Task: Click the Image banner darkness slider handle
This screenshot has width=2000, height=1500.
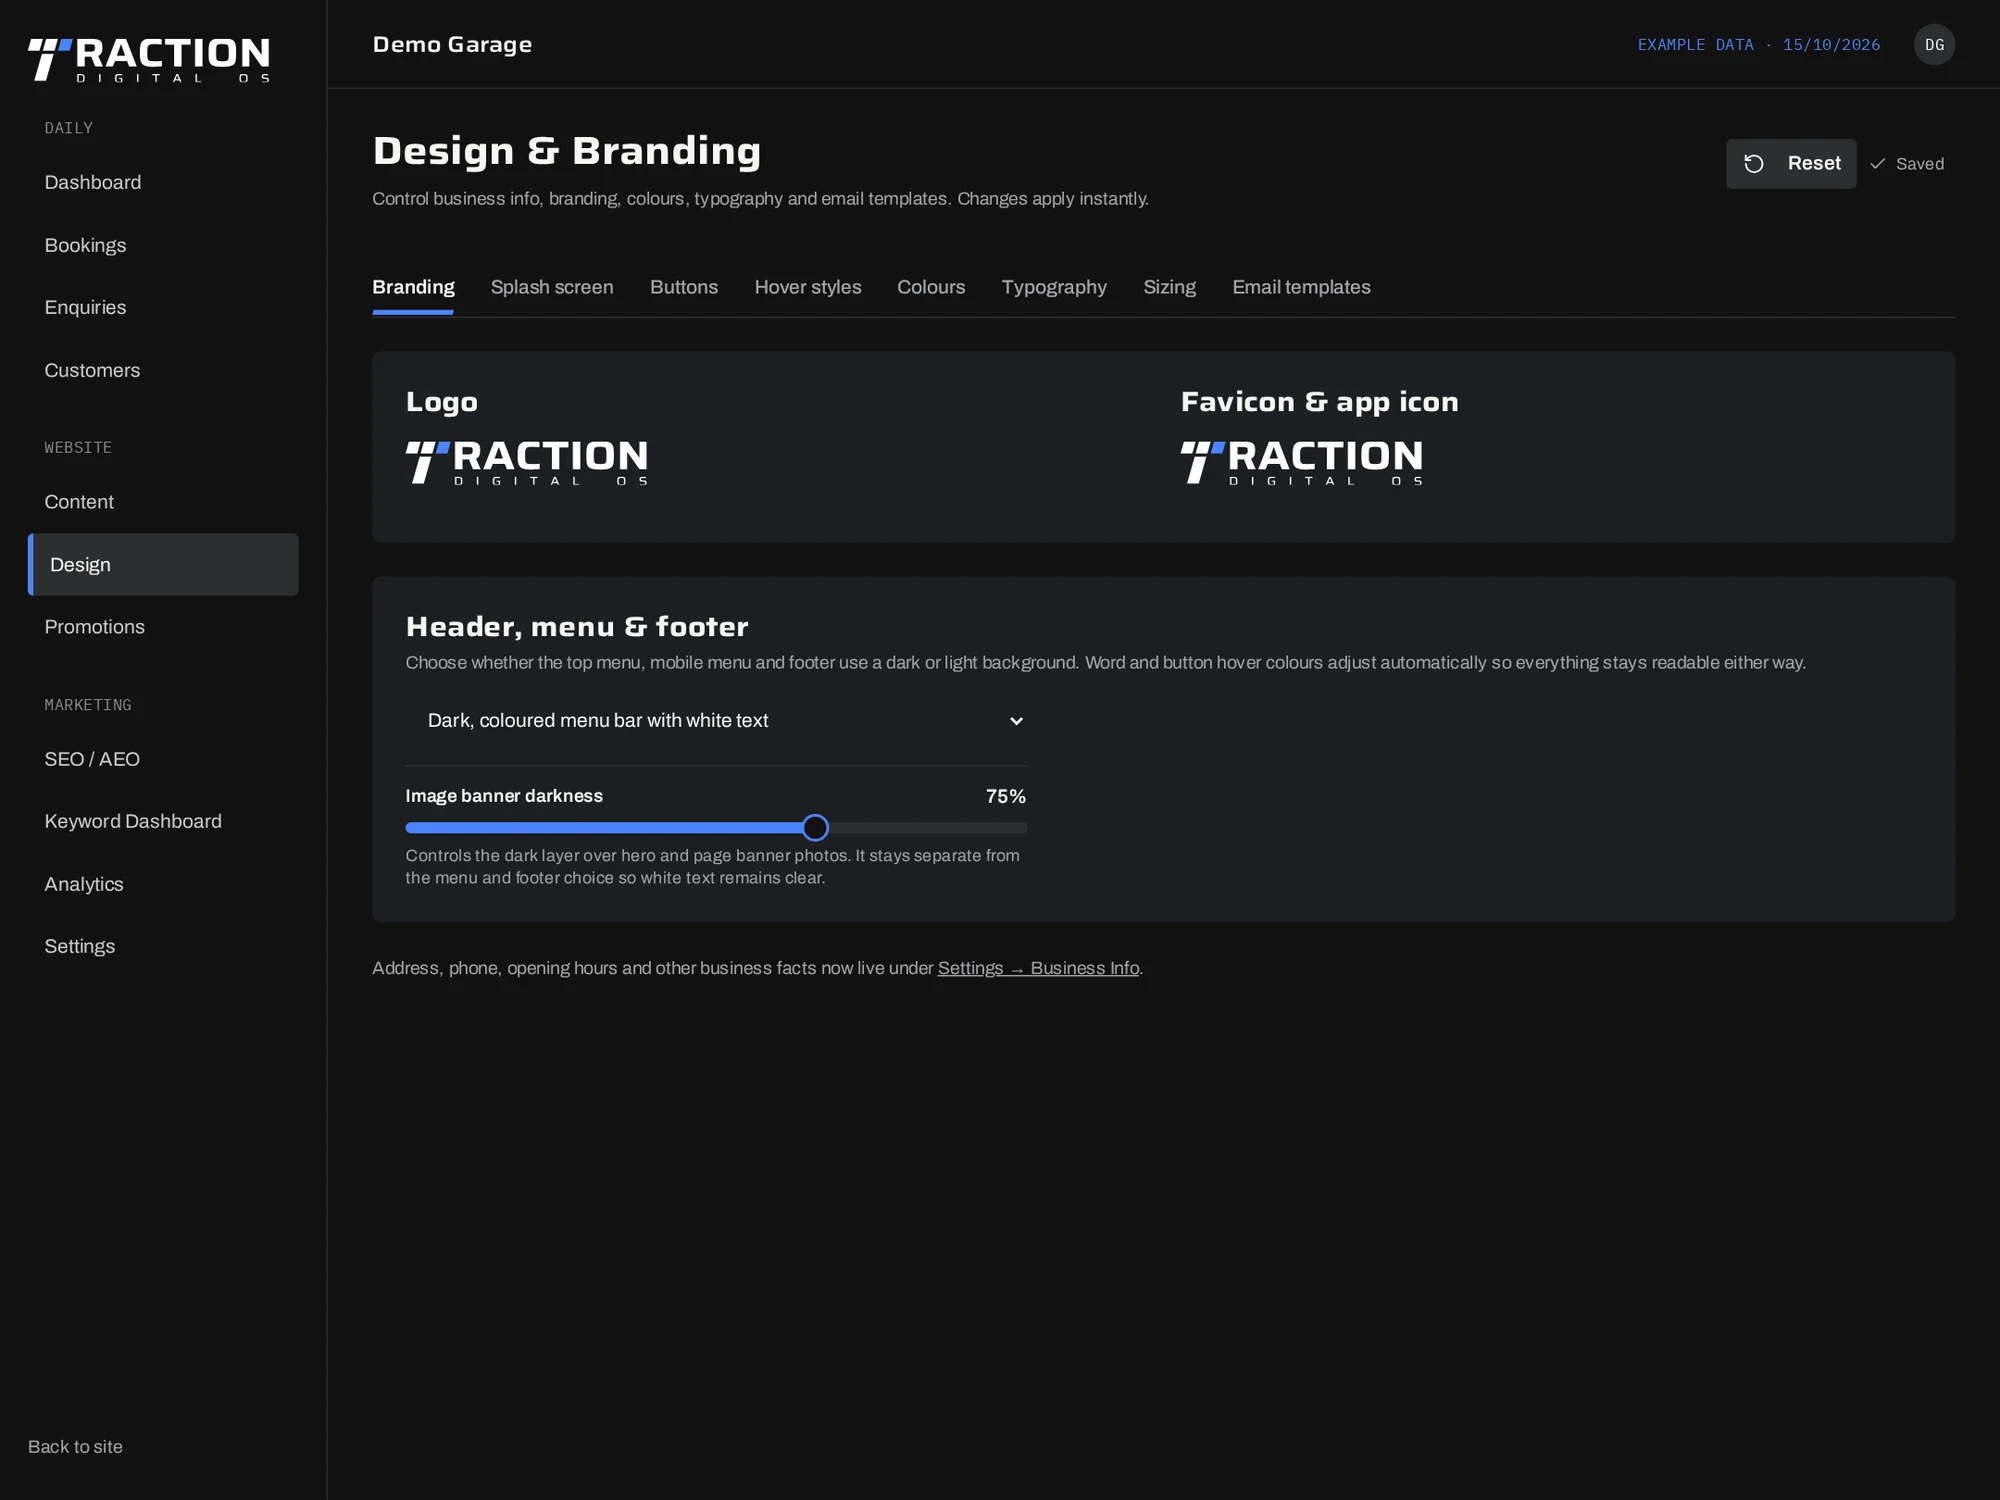Action: pos(815,828)
